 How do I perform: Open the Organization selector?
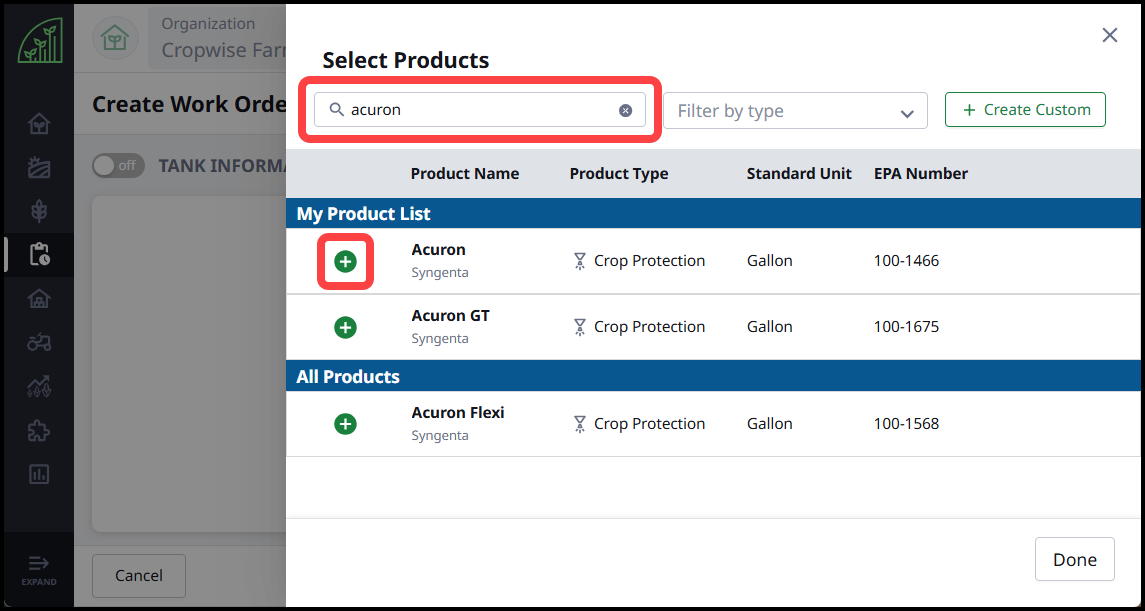(x=218, y=38)
